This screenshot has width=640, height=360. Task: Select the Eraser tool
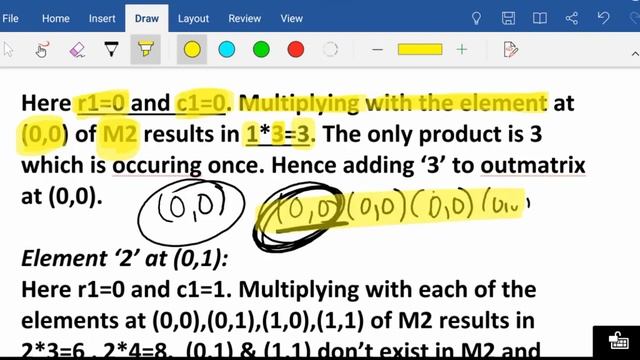pyautogui.click(x=77, y=49)
